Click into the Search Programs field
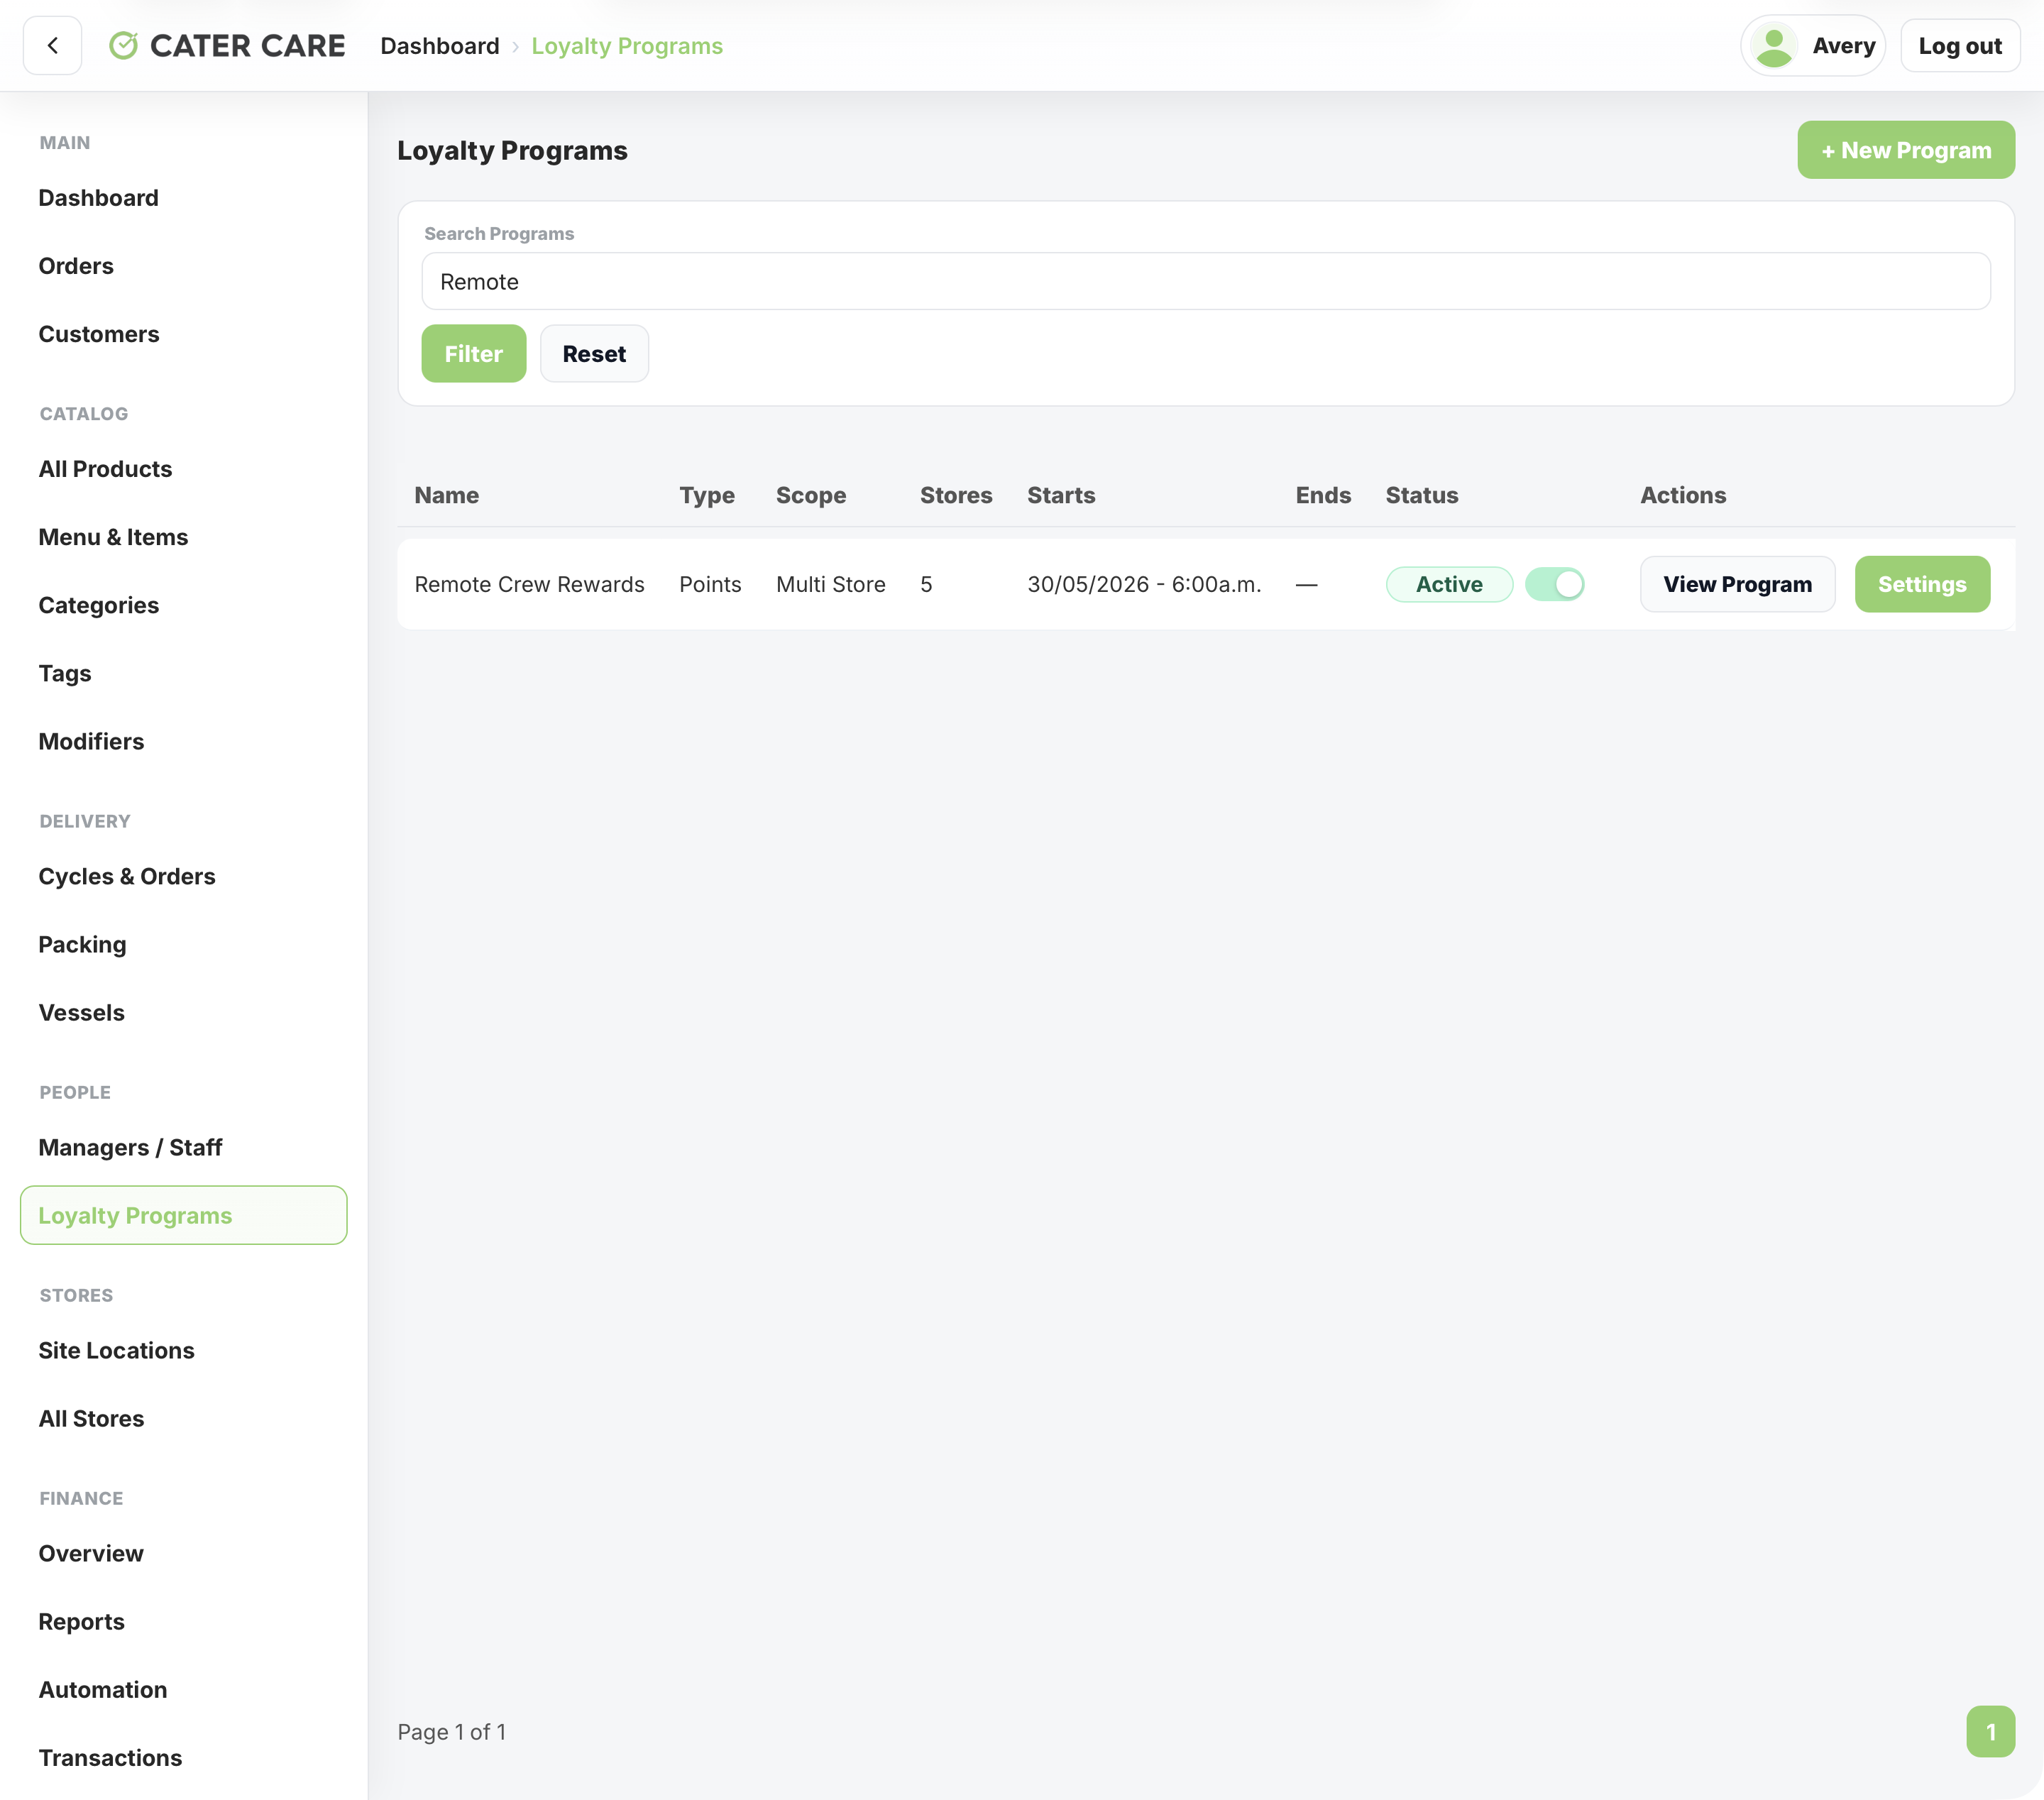This screenshot has width=2044, height=1800. click(1205, 281)
